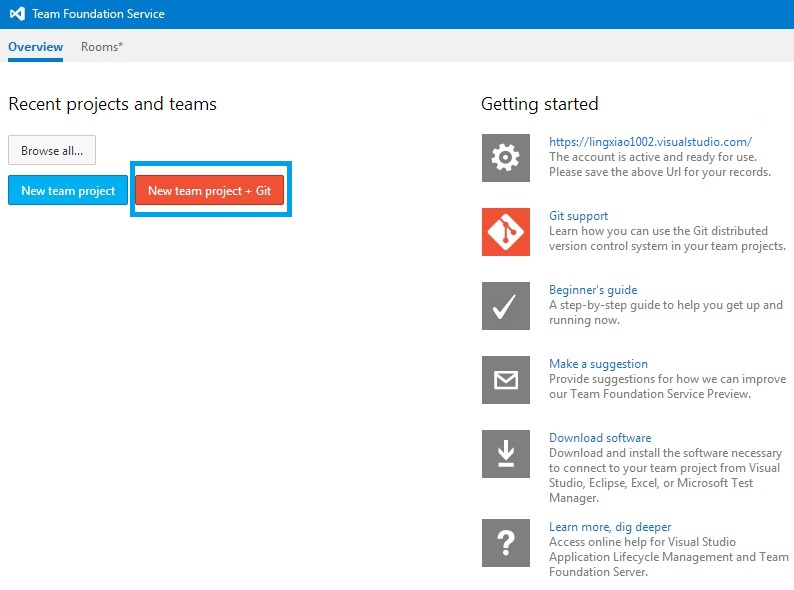Click the Team Foundation Service title
The image size is (794, 590).
coord(98,14)
